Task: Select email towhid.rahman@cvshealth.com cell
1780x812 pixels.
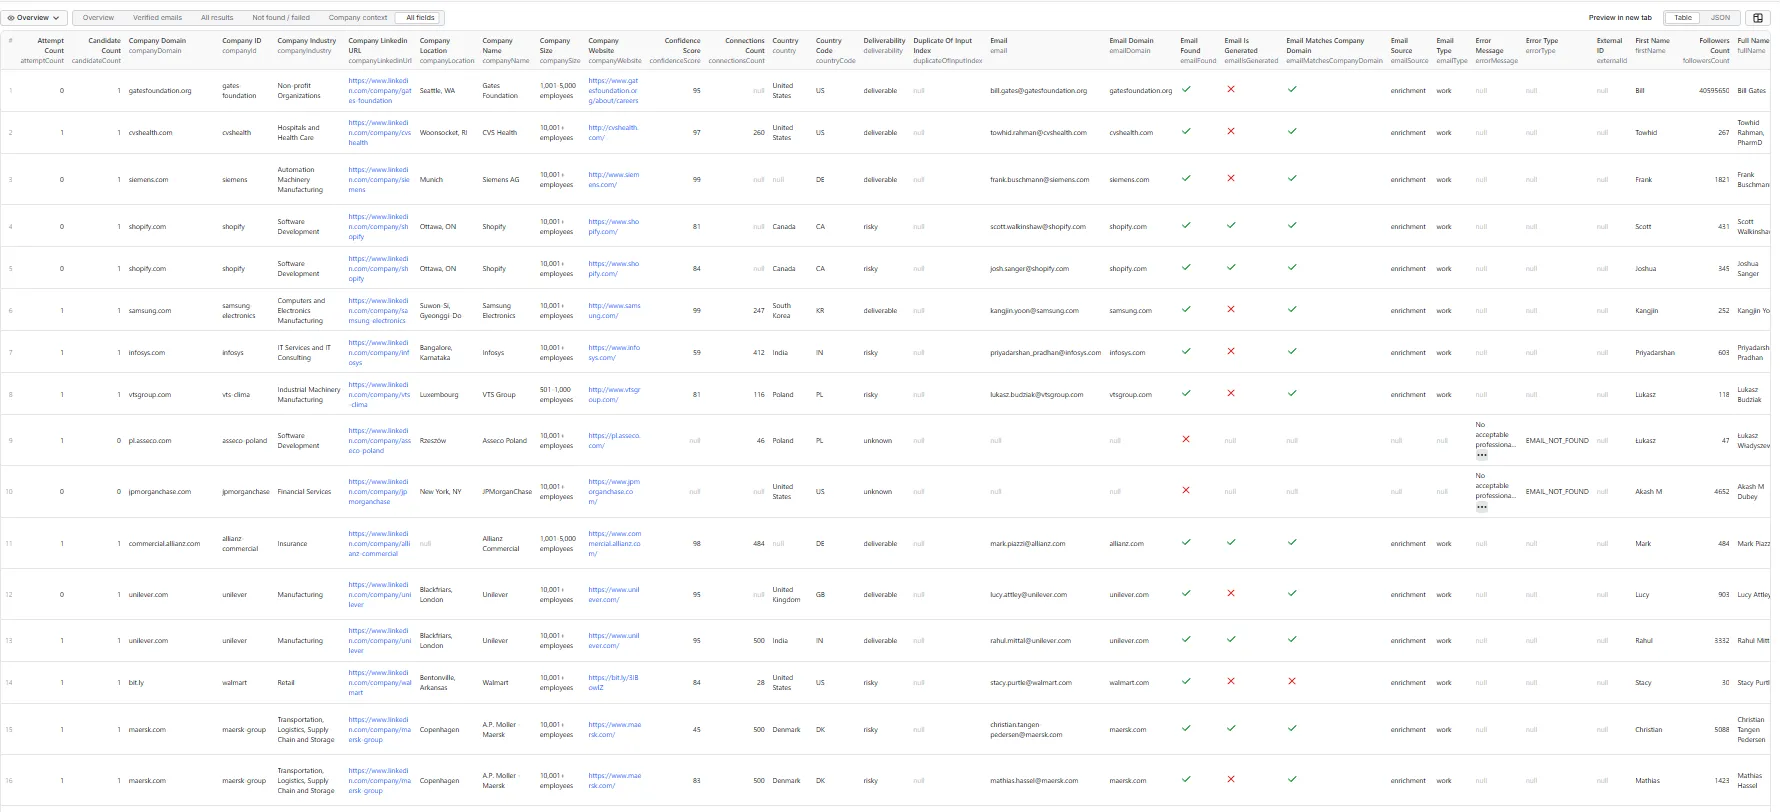Action: pos(1038,133)
